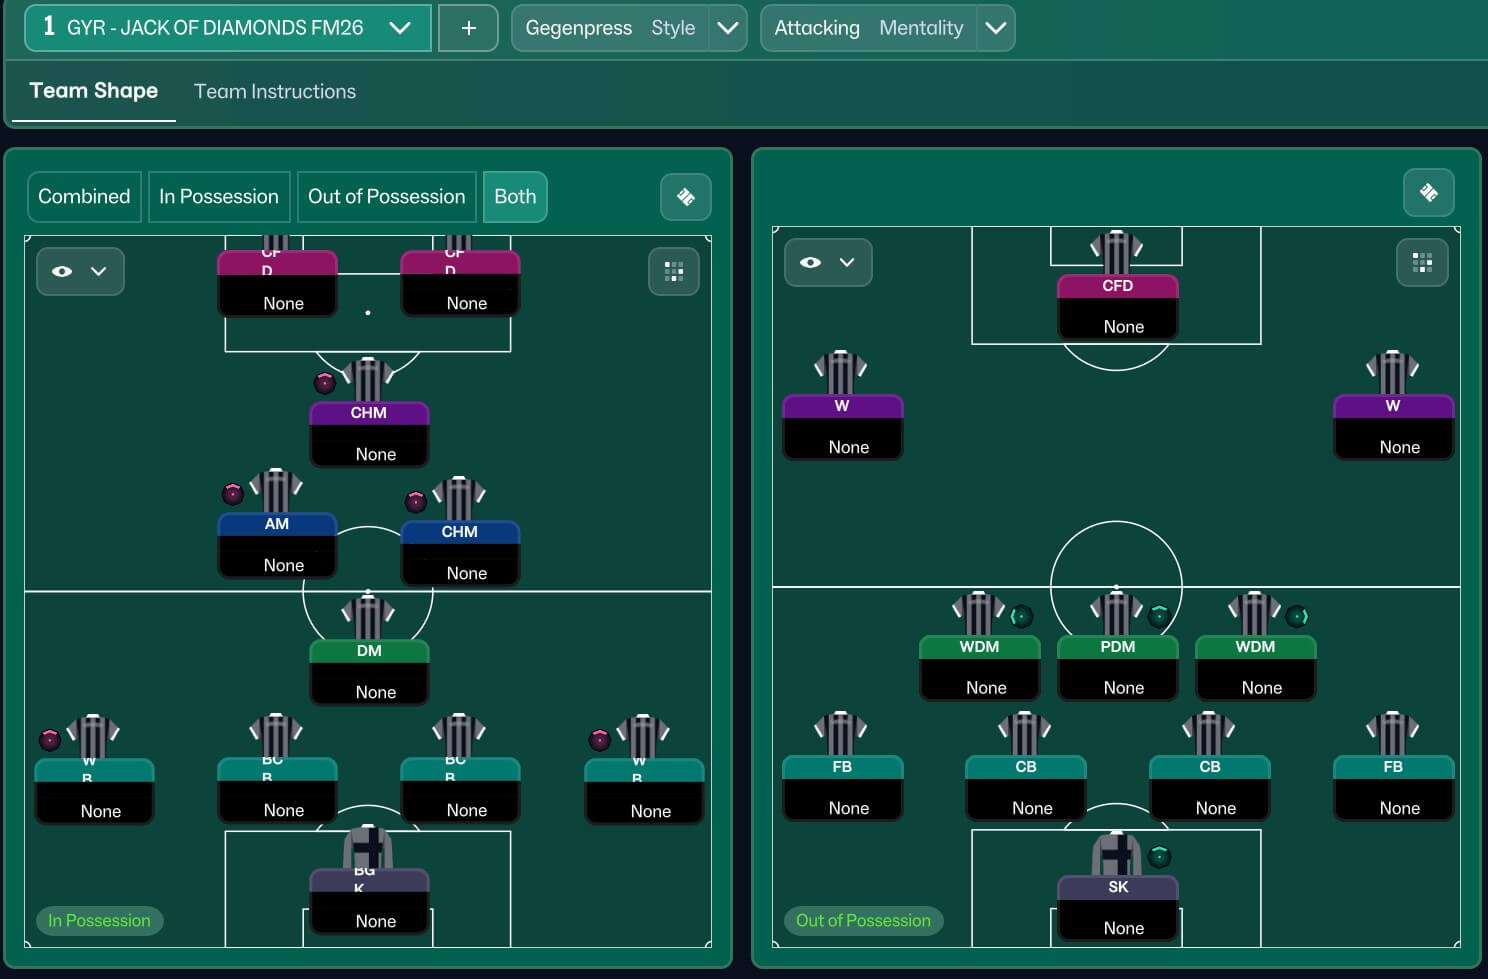Viewport: 1488px width, 979px height.
Task: Click the eraser icon in the right pitch panel
Action: coord(1428,193)
